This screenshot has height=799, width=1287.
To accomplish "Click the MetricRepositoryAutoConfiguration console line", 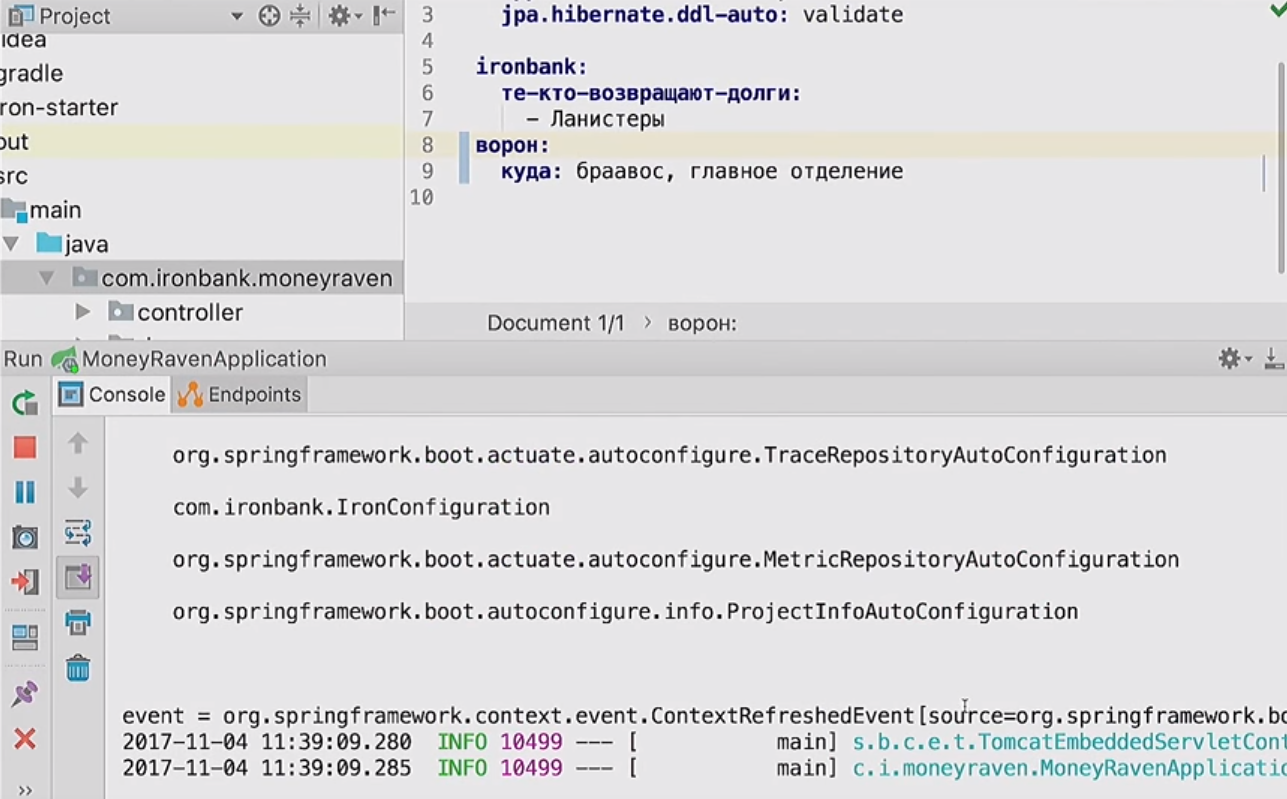I will click(x=676, y=560).
